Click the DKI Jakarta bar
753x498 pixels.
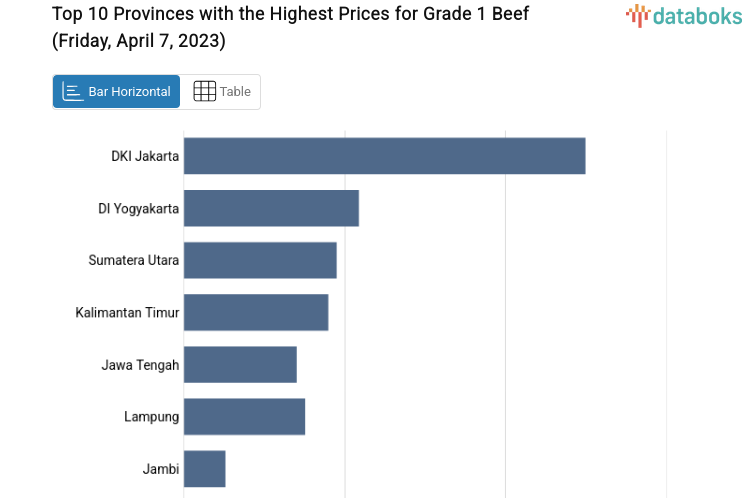coord(384,156)
